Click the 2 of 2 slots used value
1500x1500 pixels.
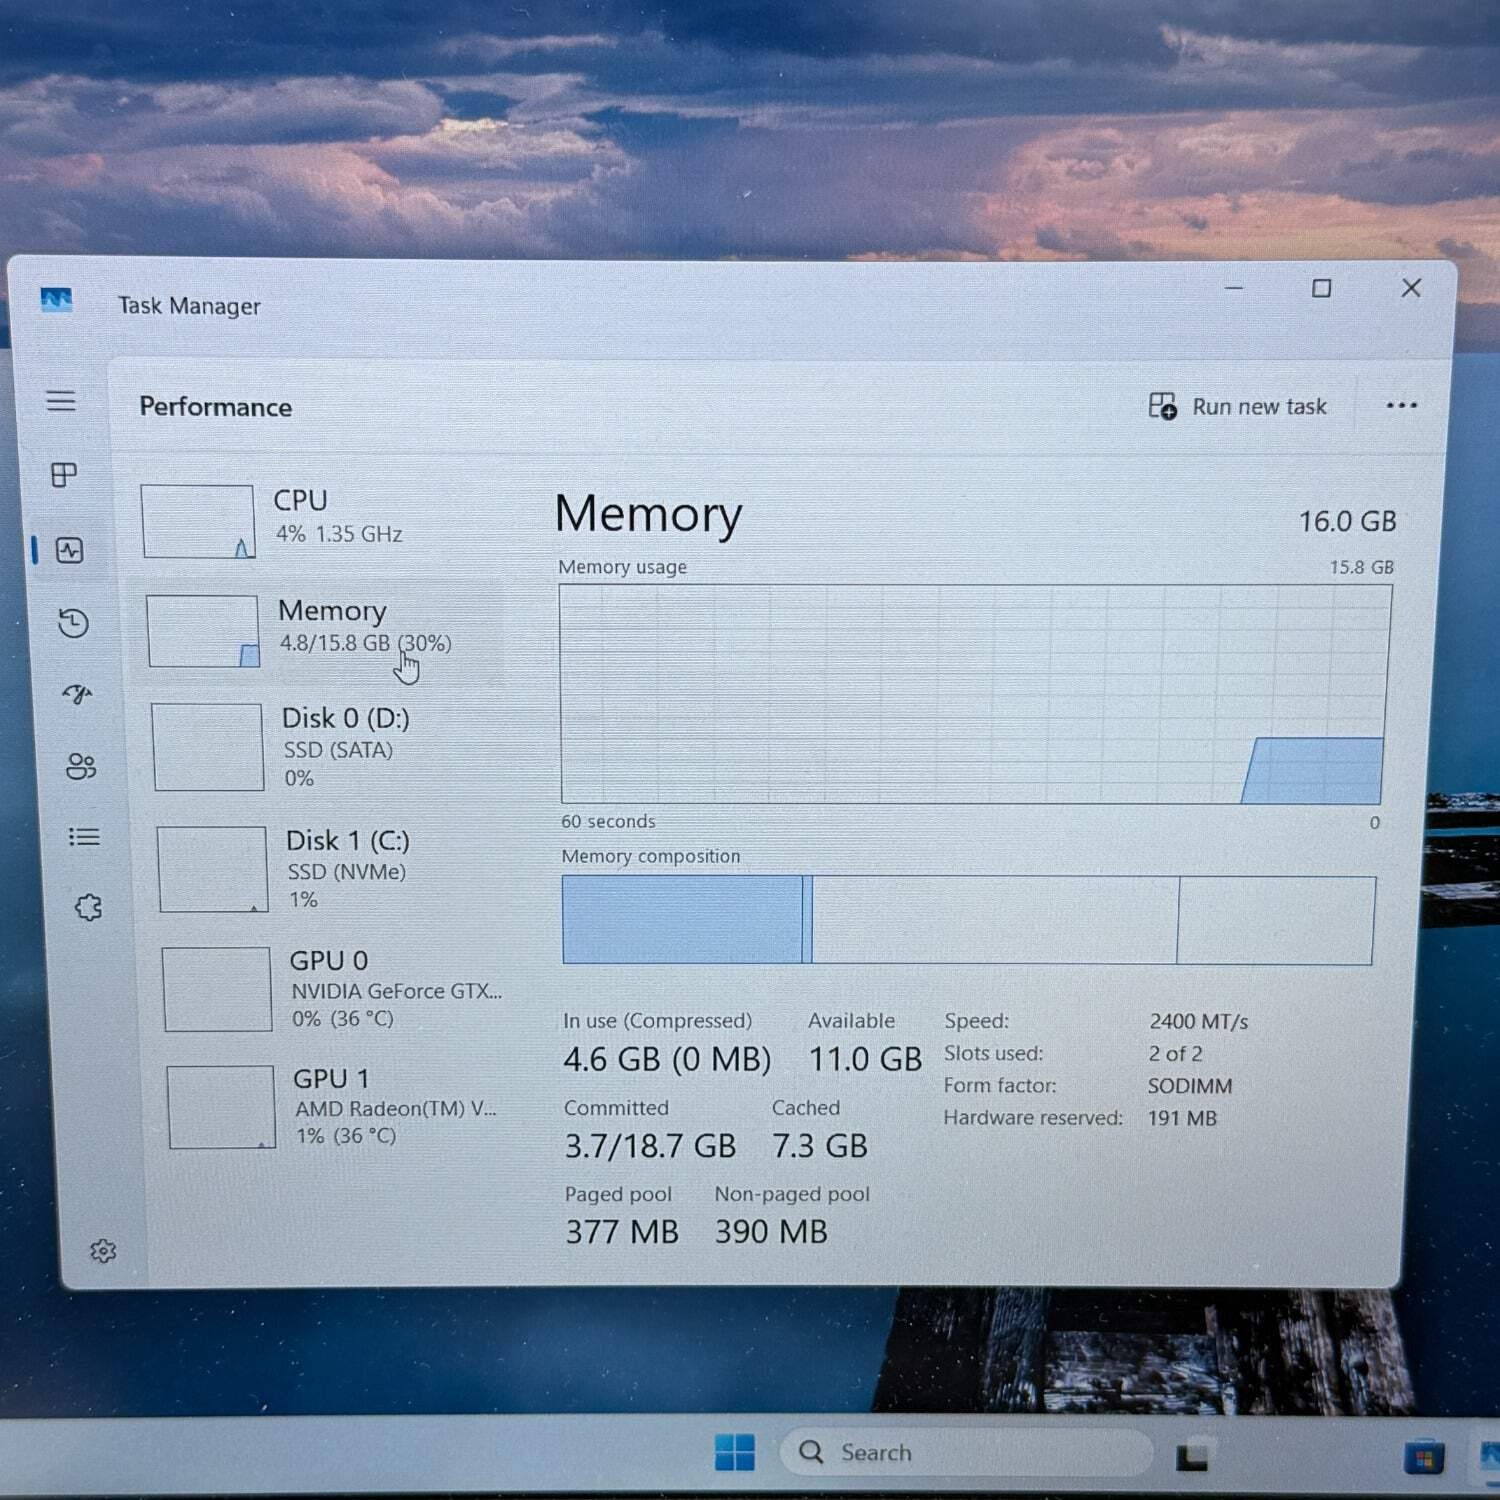tap(1175, 1054)
